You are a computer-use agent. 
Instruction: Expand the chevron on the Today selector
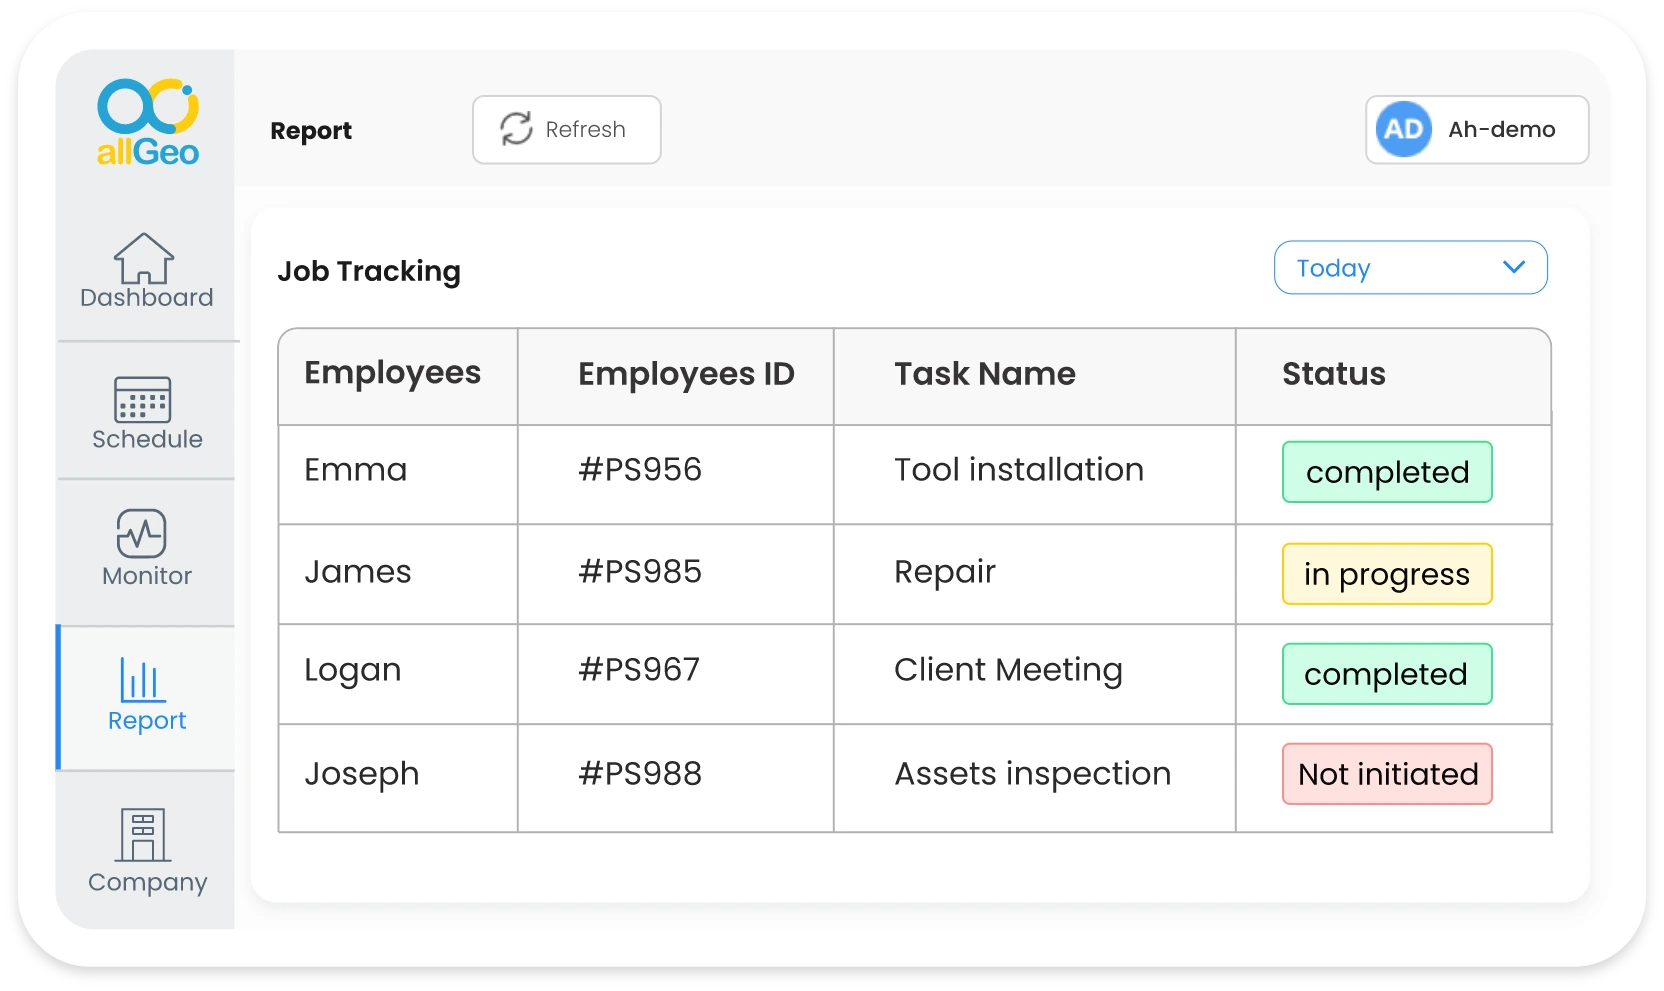pos(1514,267)
